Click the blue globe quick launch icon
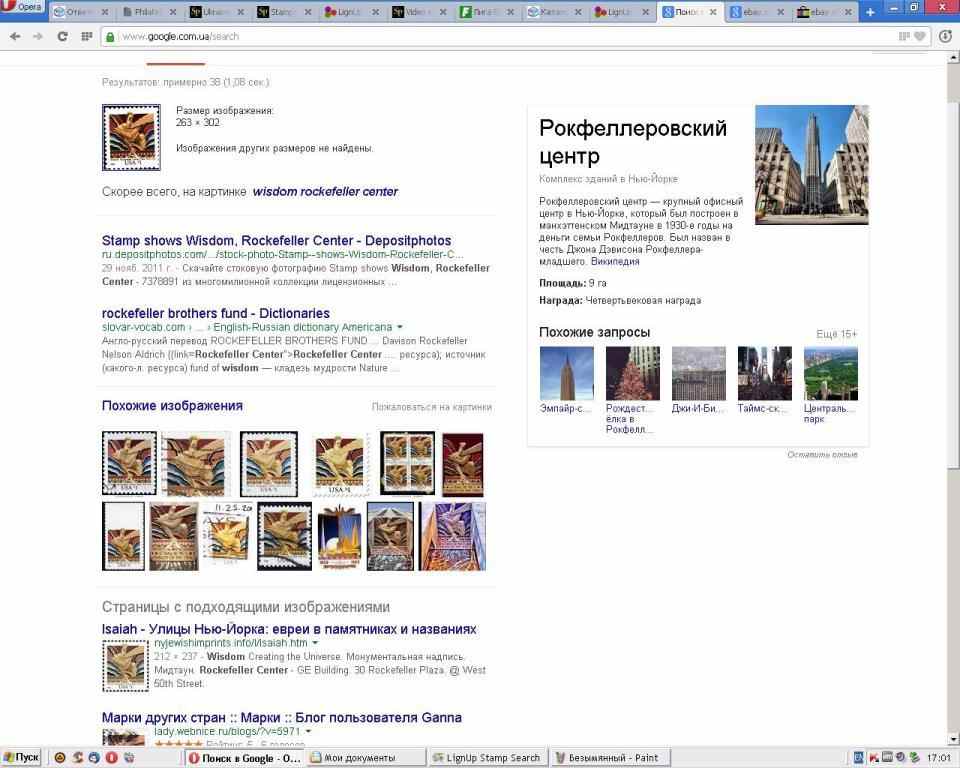Viewport: 960px width, 768px height. point(94,758)
